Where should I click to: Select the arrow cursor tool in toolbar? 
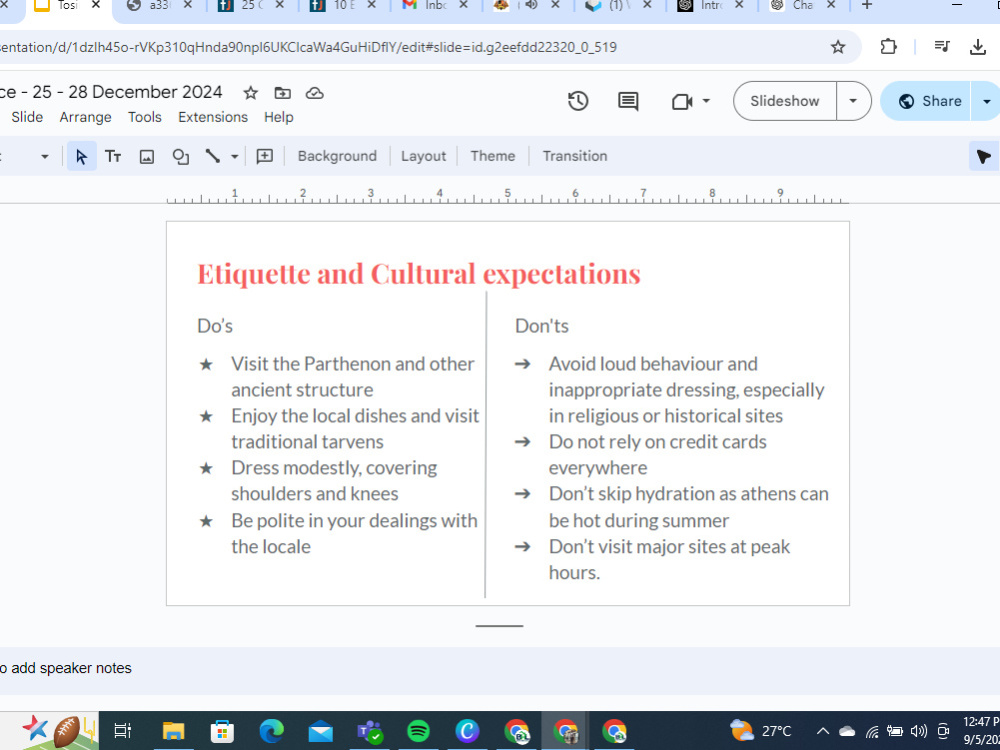point(82,156)
